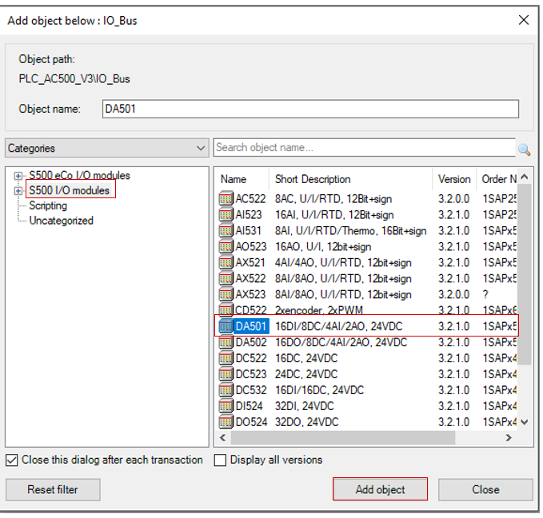Select '16DC, 24VDC' description text
This screenshot has height=518, width=543.
pos(306,359)
